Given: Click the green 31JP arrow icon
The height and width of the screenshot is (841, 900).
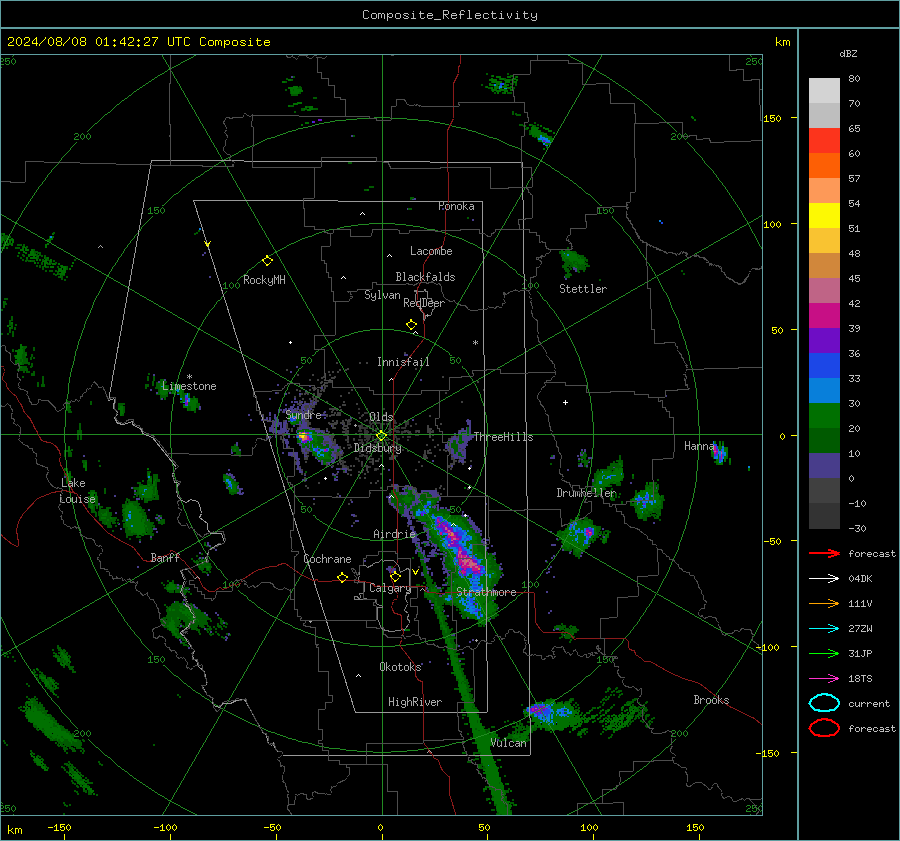Looking at the screenshot, I should 824,653.
